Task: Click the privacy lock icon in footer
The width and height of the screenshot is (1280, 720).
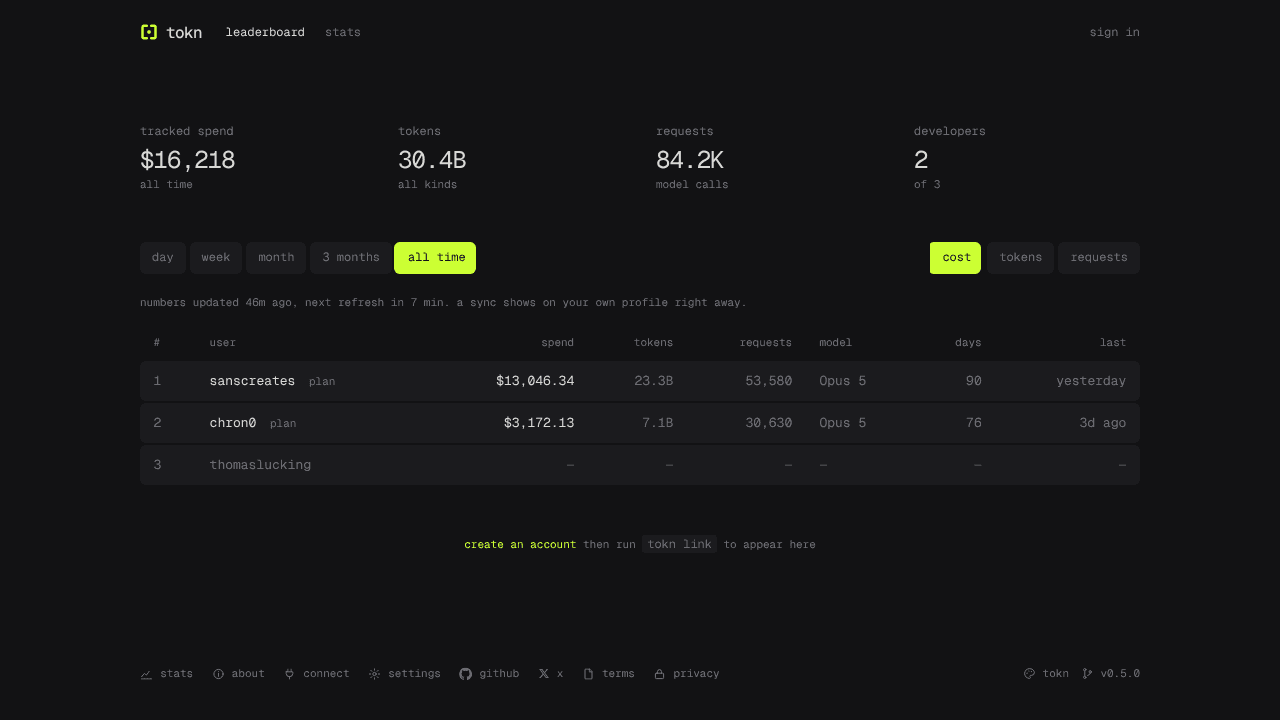Action: 659,674
